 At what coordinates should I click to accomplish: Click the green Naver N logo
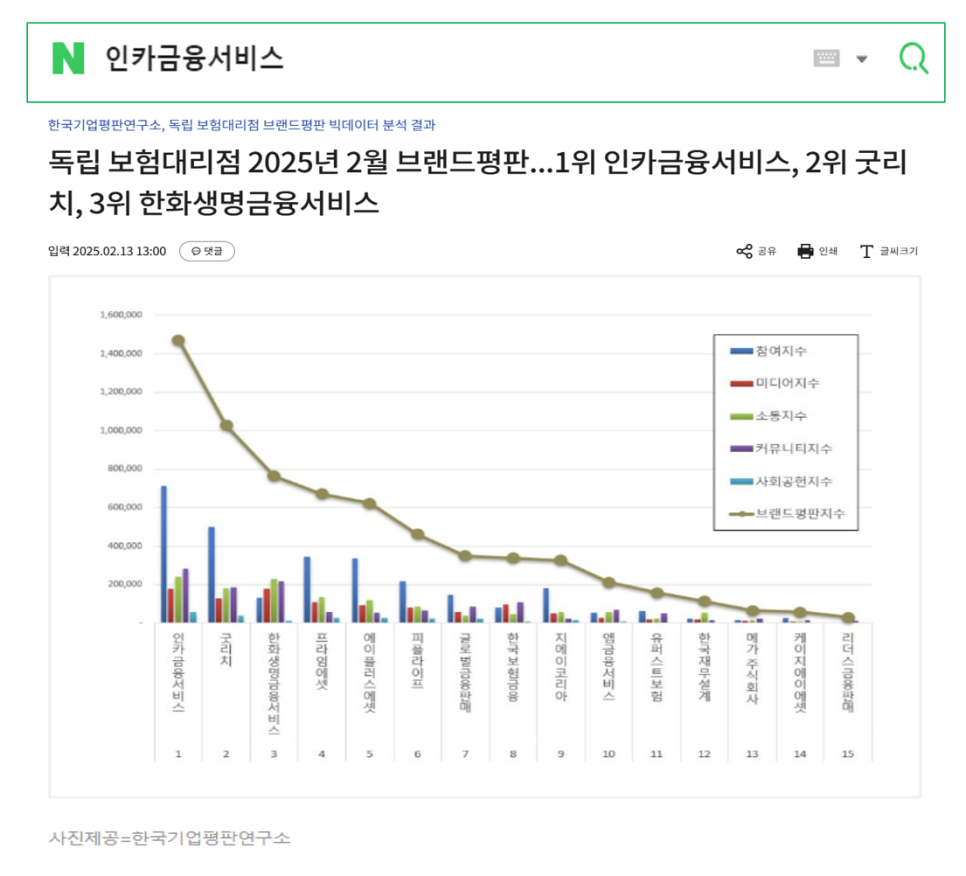point(68,59)
